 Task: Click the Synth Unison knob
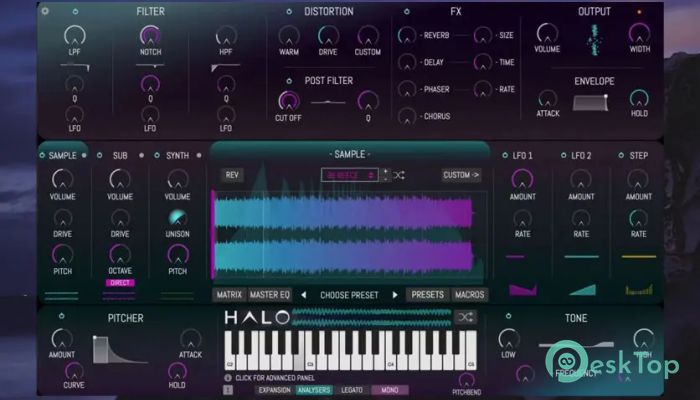point(178,218)
